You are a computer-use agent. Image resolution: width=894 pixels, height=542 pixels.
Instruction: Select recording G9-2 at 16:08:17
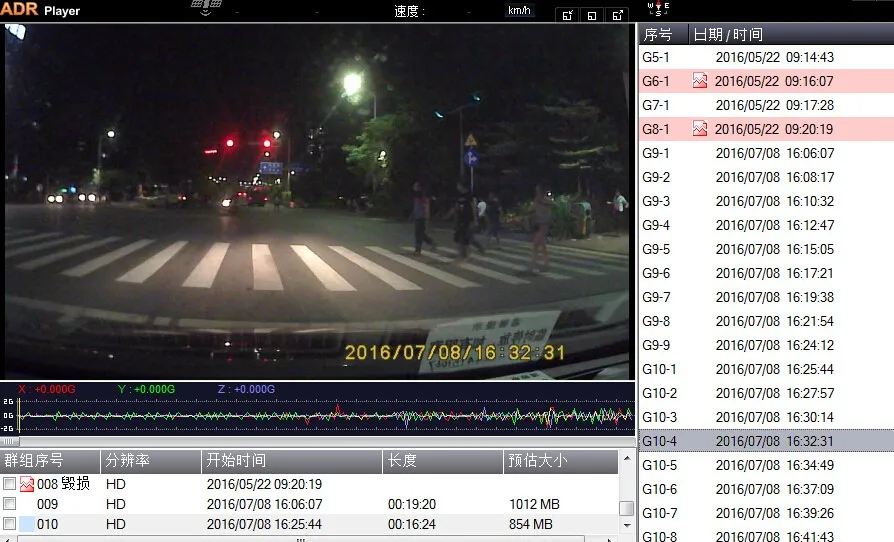tap(766, 177)
